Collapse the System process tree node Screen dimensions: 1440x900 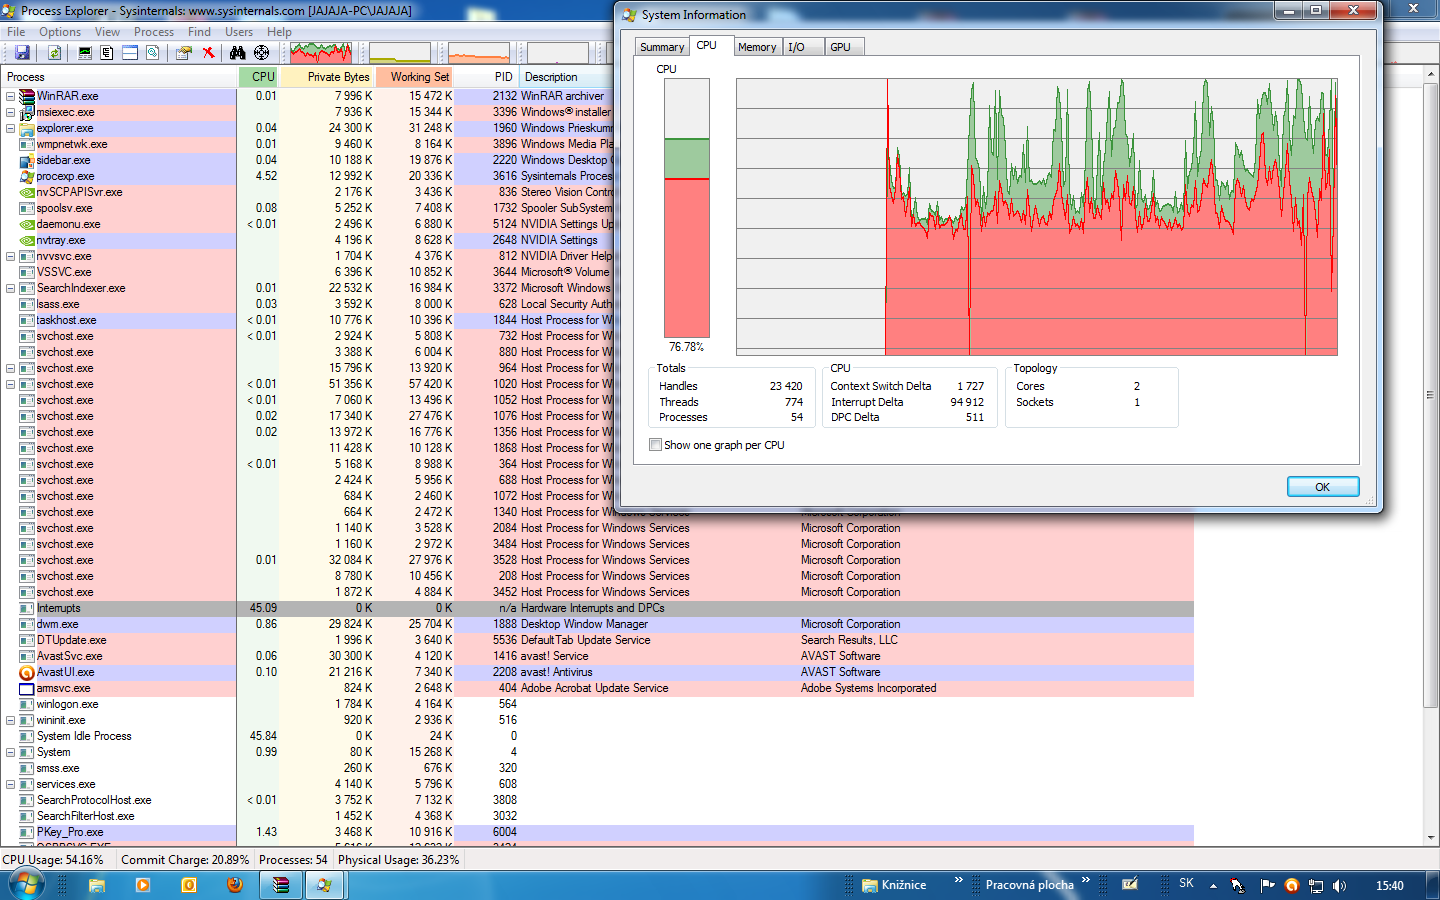(10, 752)
